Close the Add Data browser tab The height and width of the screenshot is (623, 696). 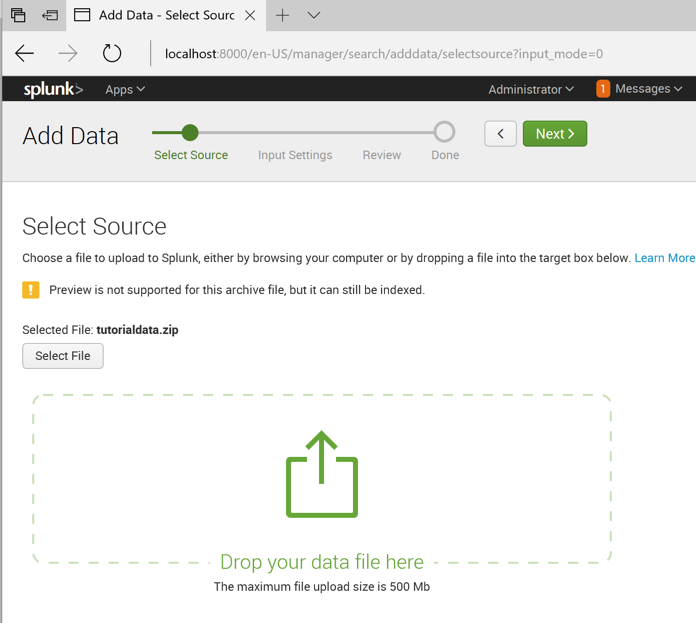pos(250,16)
